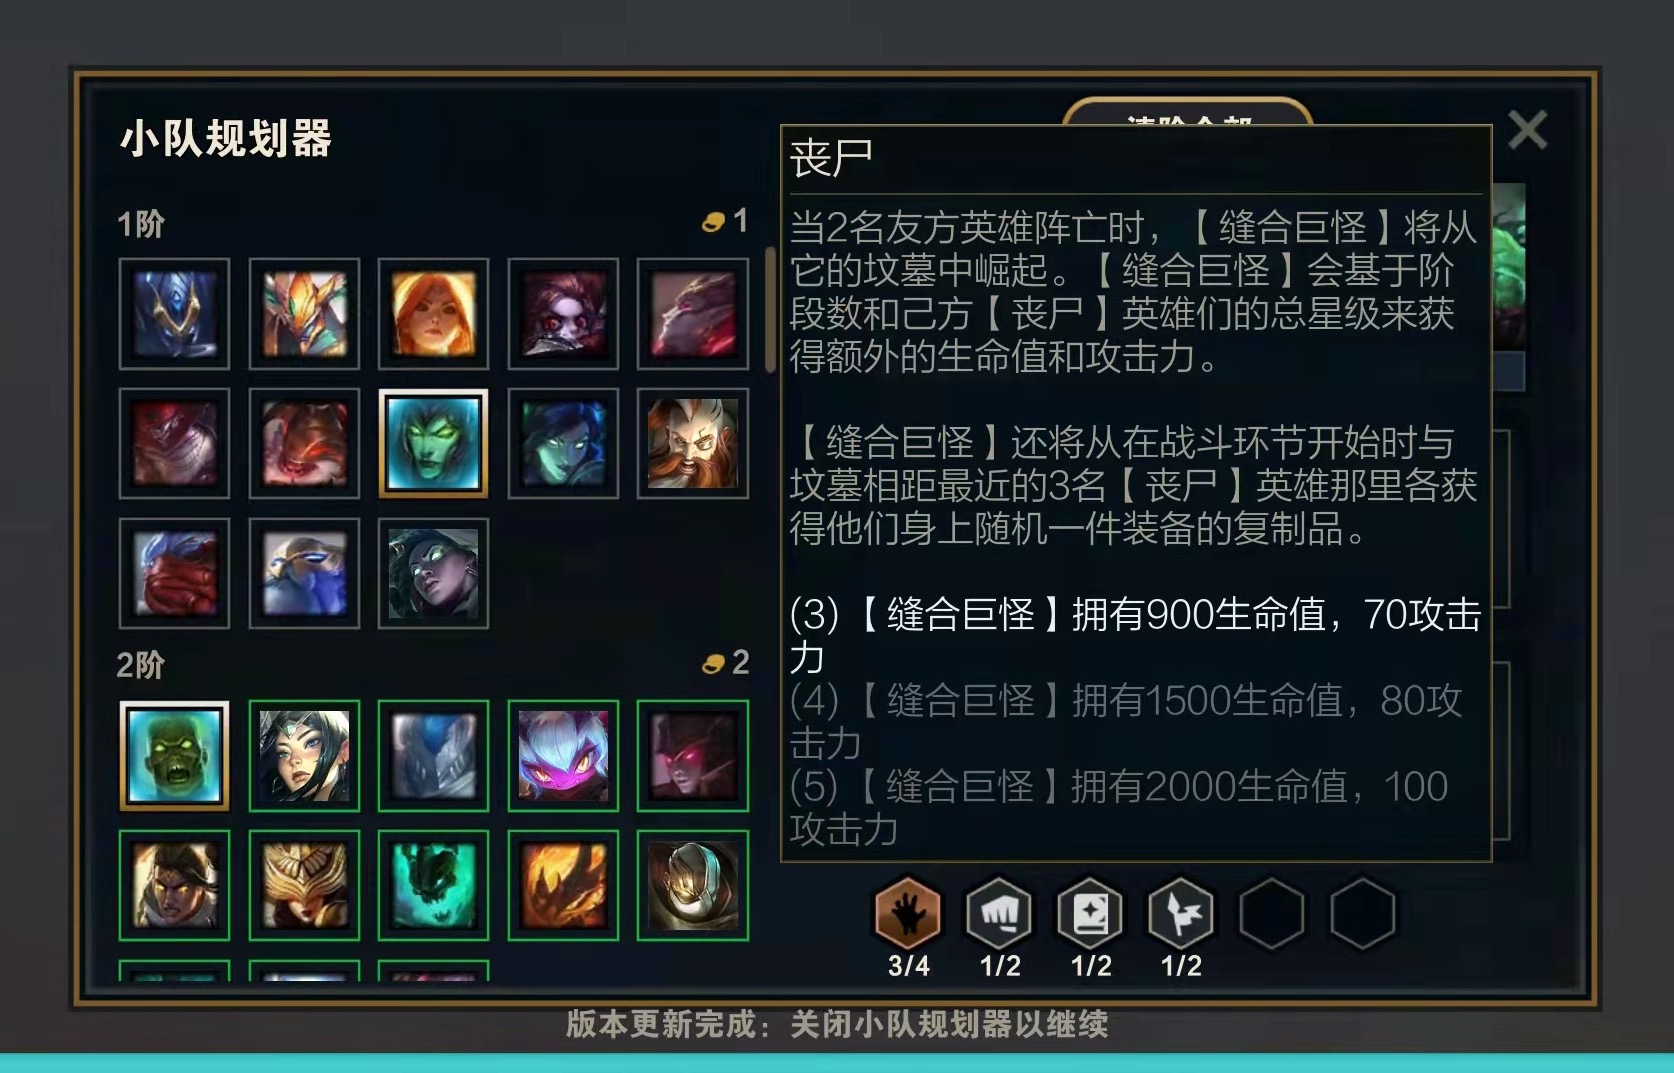Remove the selected green zombie Brand portrait
1674x1073 pixels.
coord(174,755)
